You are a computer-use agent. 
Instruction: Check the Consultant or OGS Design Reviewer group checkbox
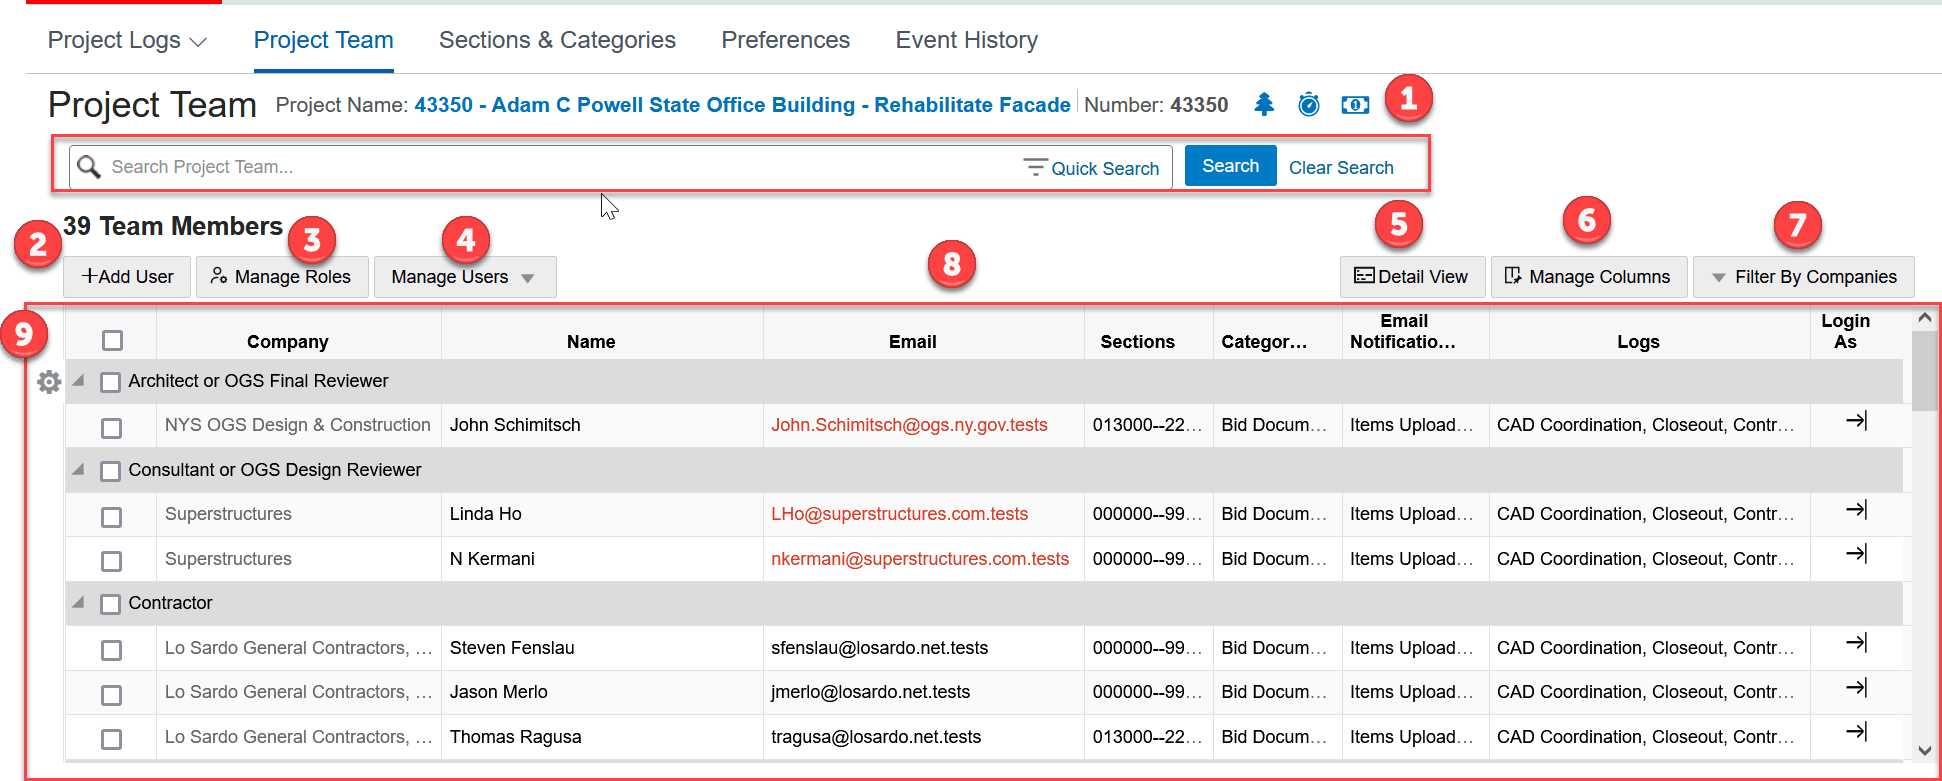click(x=111, y=471)
